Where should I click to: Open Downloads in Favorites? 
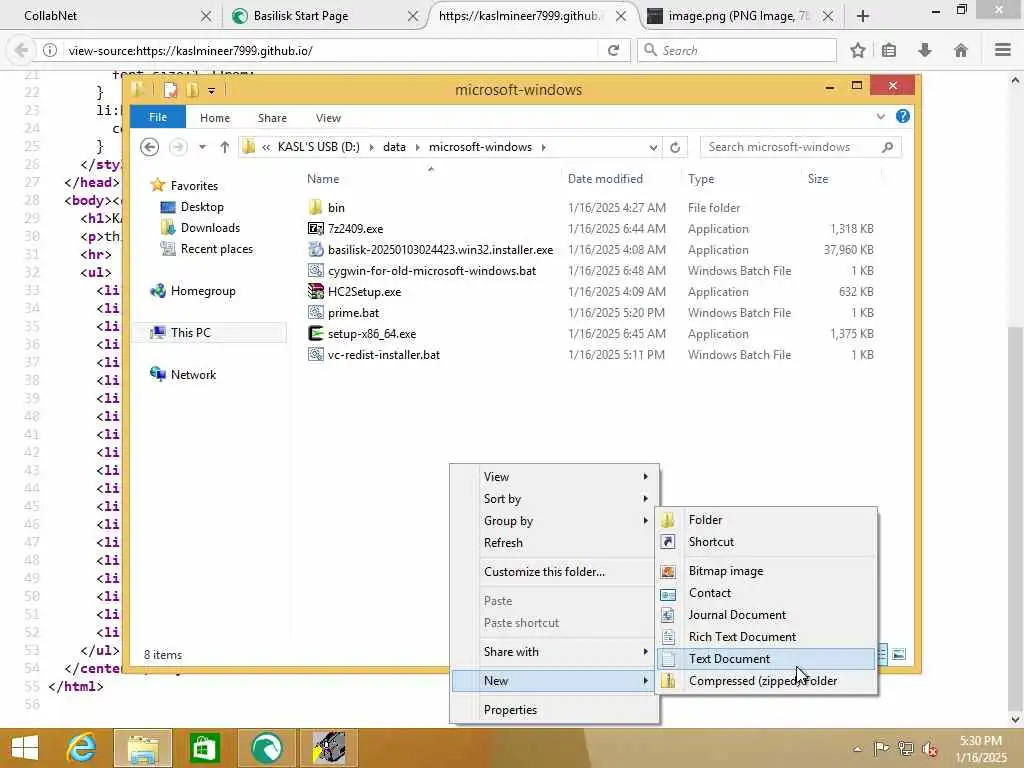click(x=210, y=228)
